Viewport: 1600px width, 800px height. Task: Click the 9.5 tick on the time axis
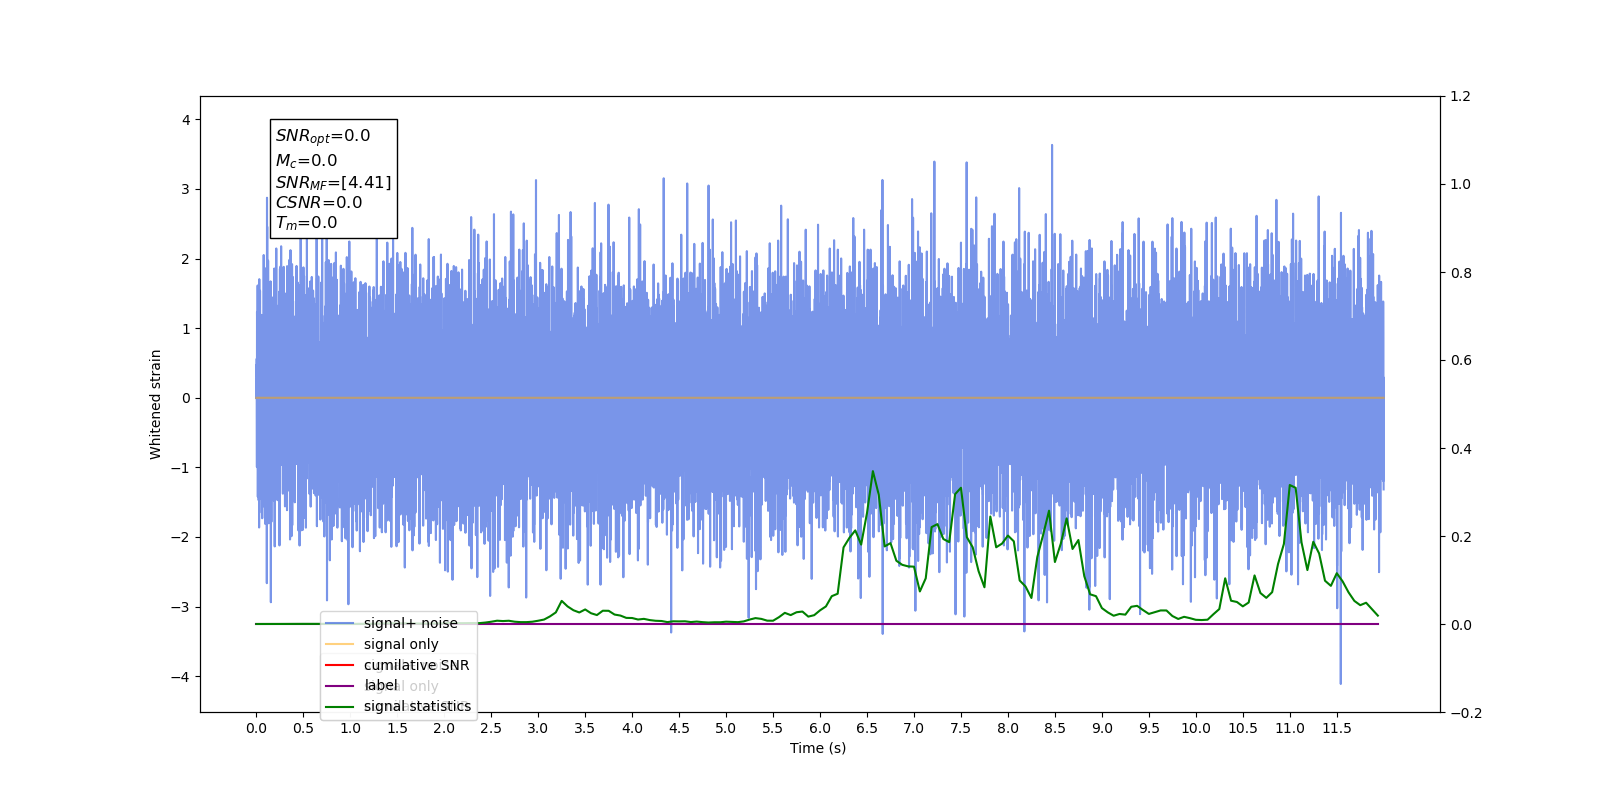(x=1149, y=728)
